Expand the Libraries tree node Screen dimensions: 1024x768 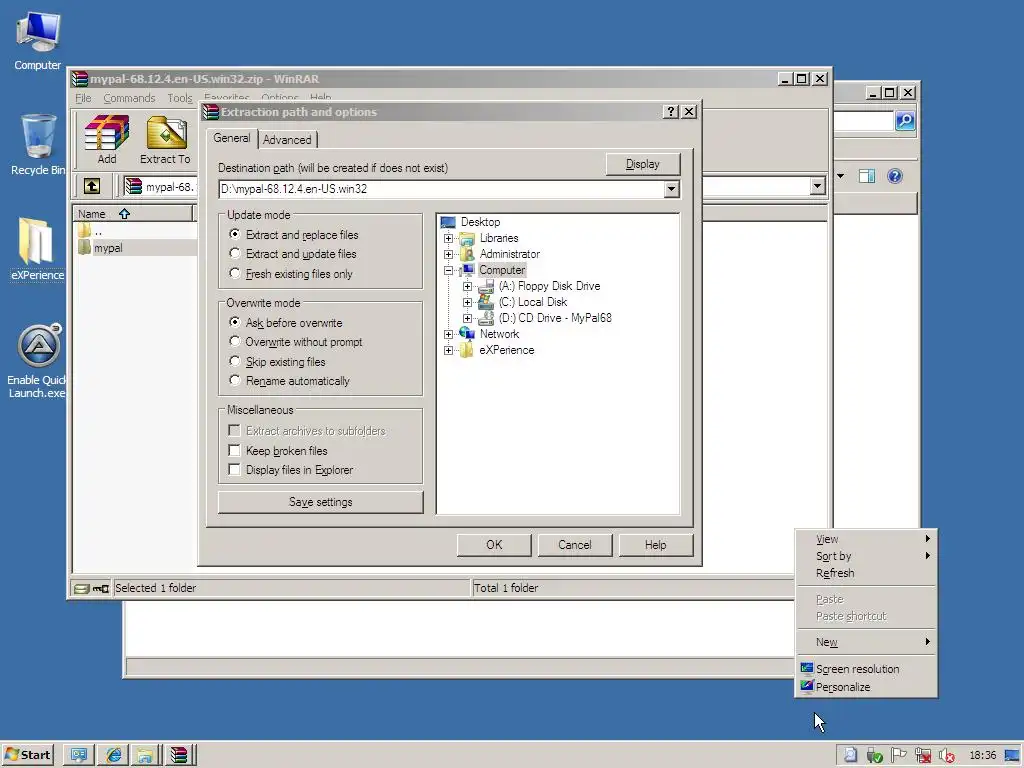click(x=449, y=238)
